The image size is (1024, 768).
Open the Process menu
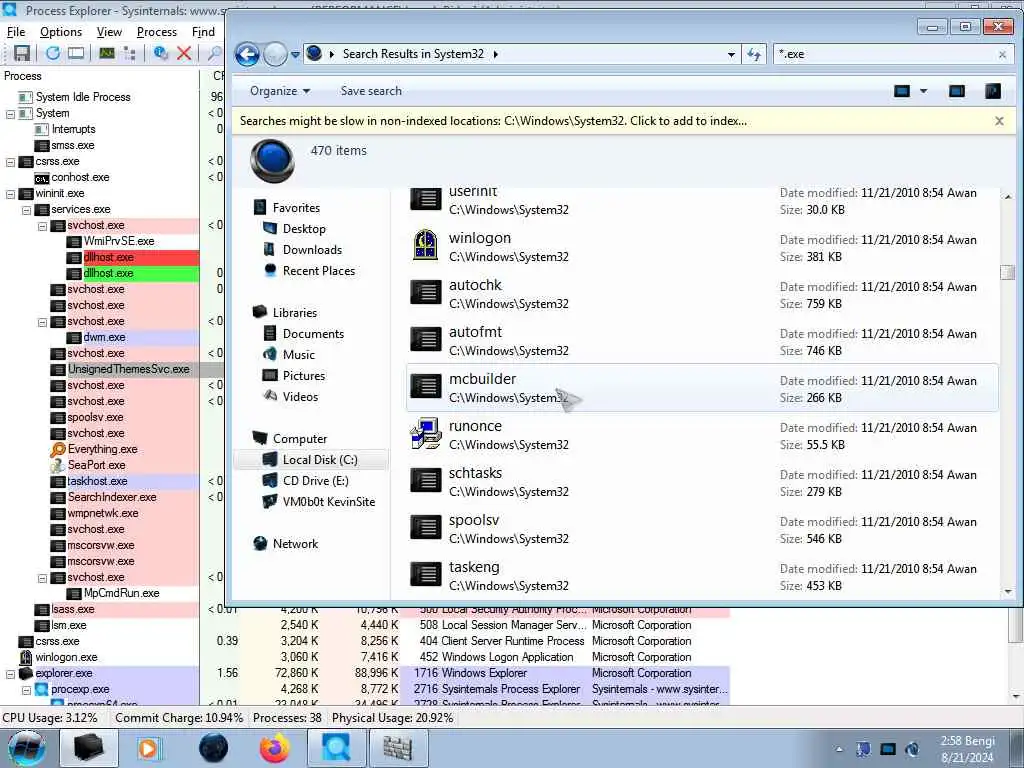tap(157, 31)
